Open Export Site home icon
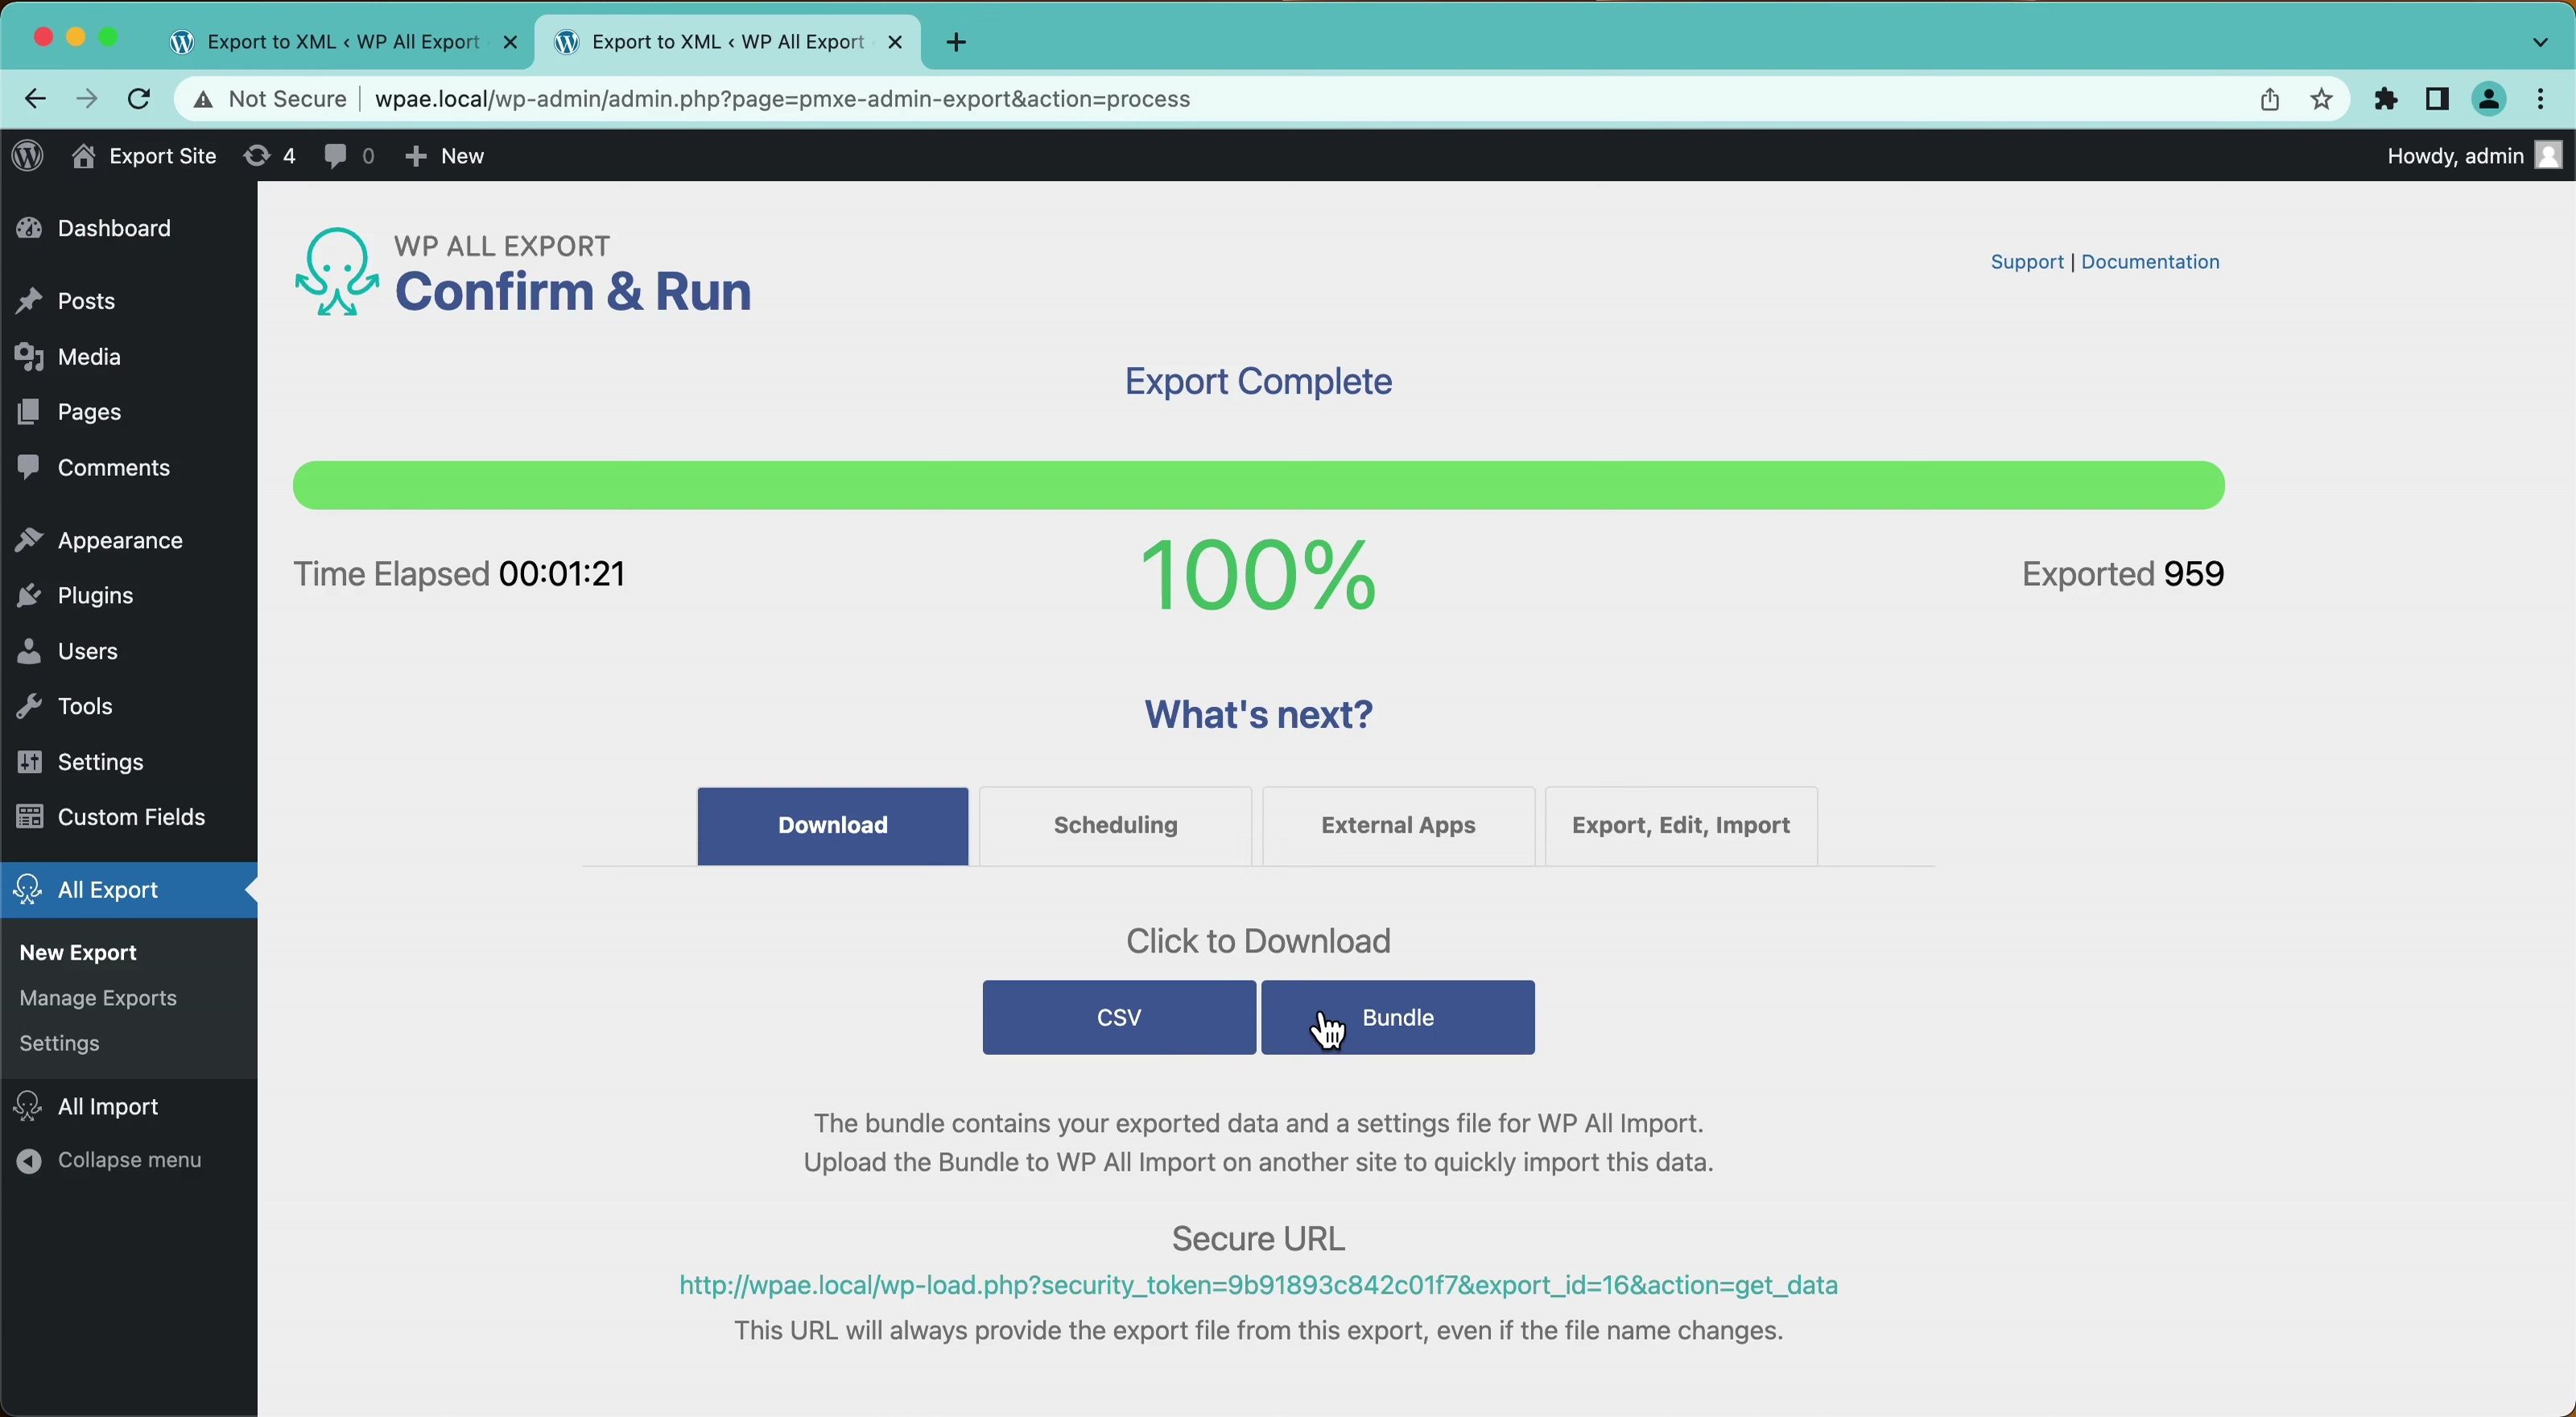The image size is (2576, 1417). click(x=84, y=156)
